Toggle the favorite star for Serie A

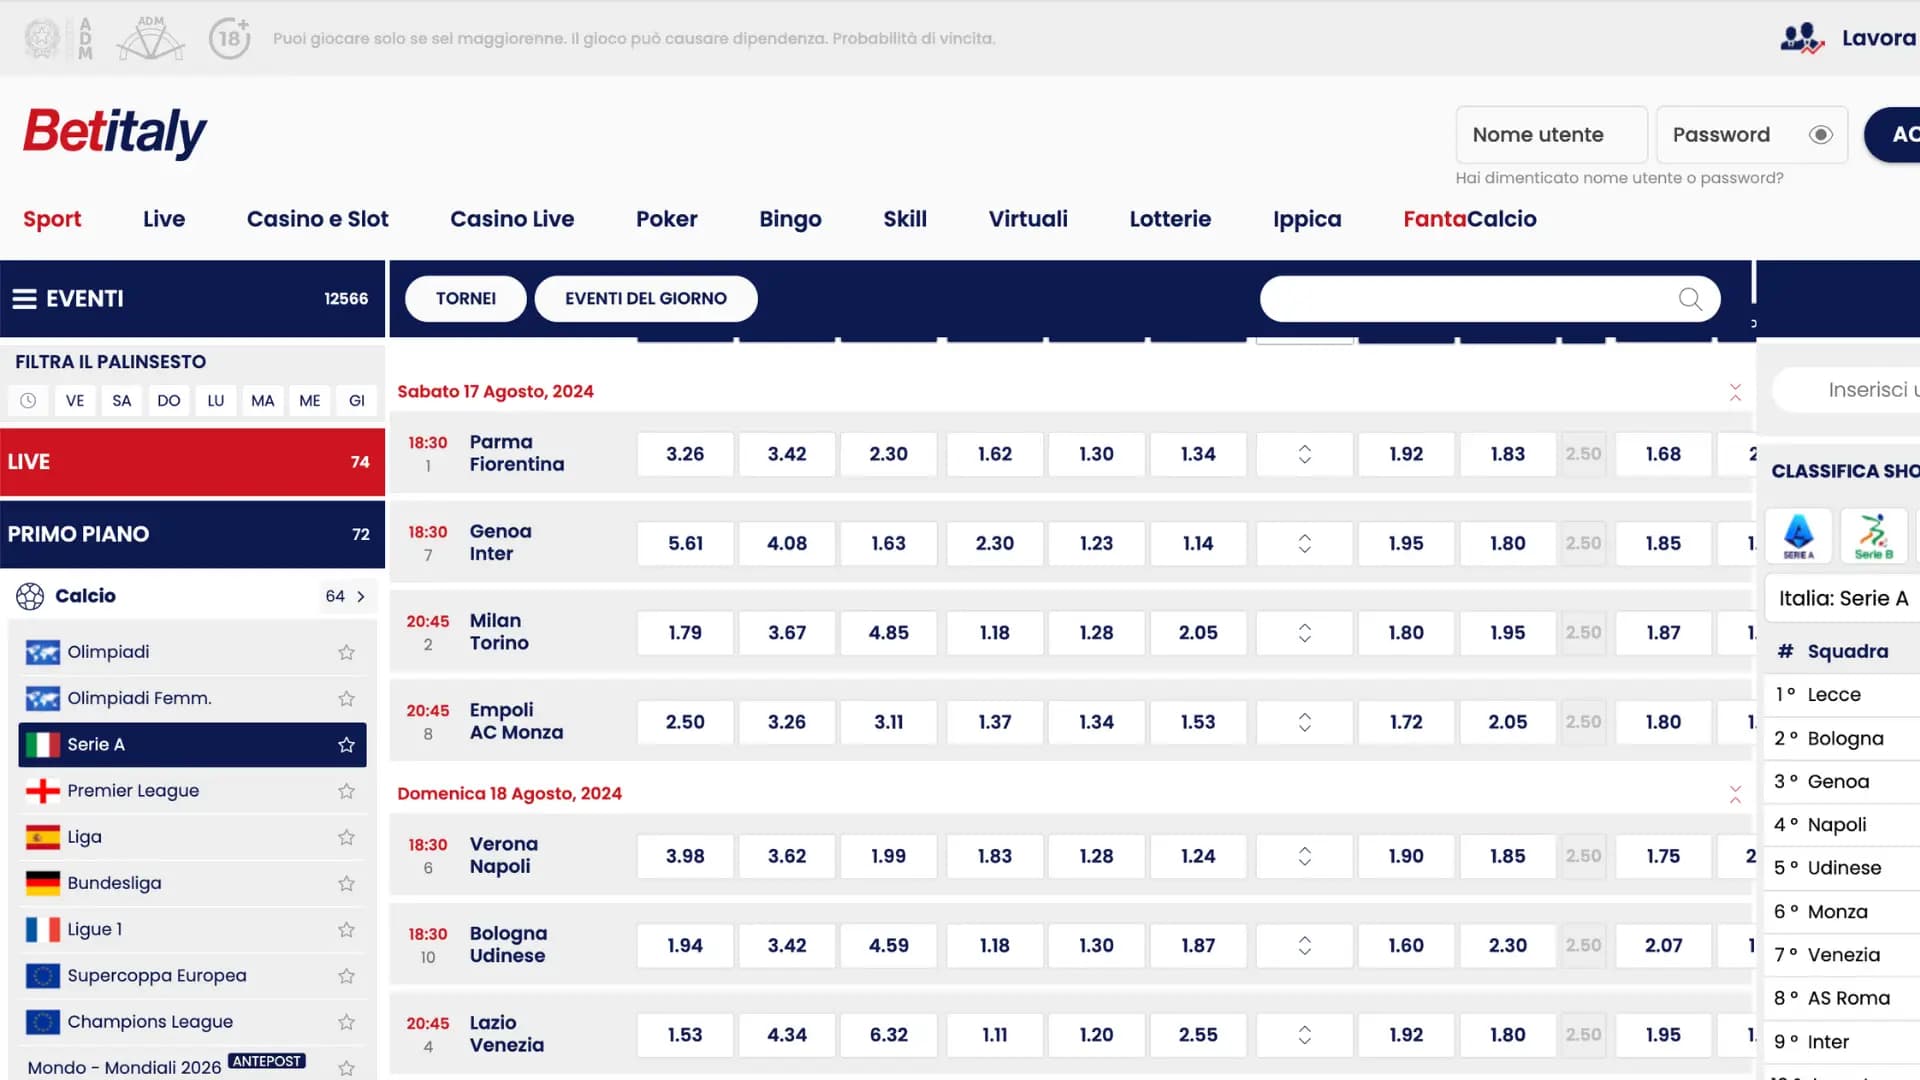point(346,744)
